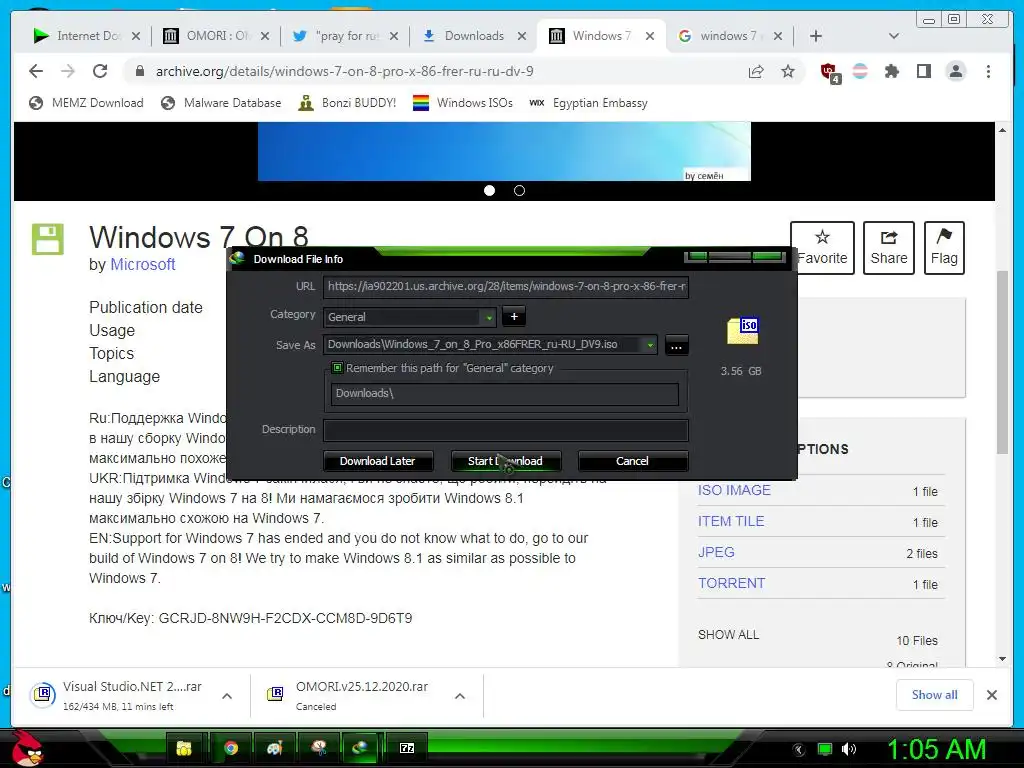Open the ISO IMAGE download link
1024x768 pixels.
coord(734,490)
